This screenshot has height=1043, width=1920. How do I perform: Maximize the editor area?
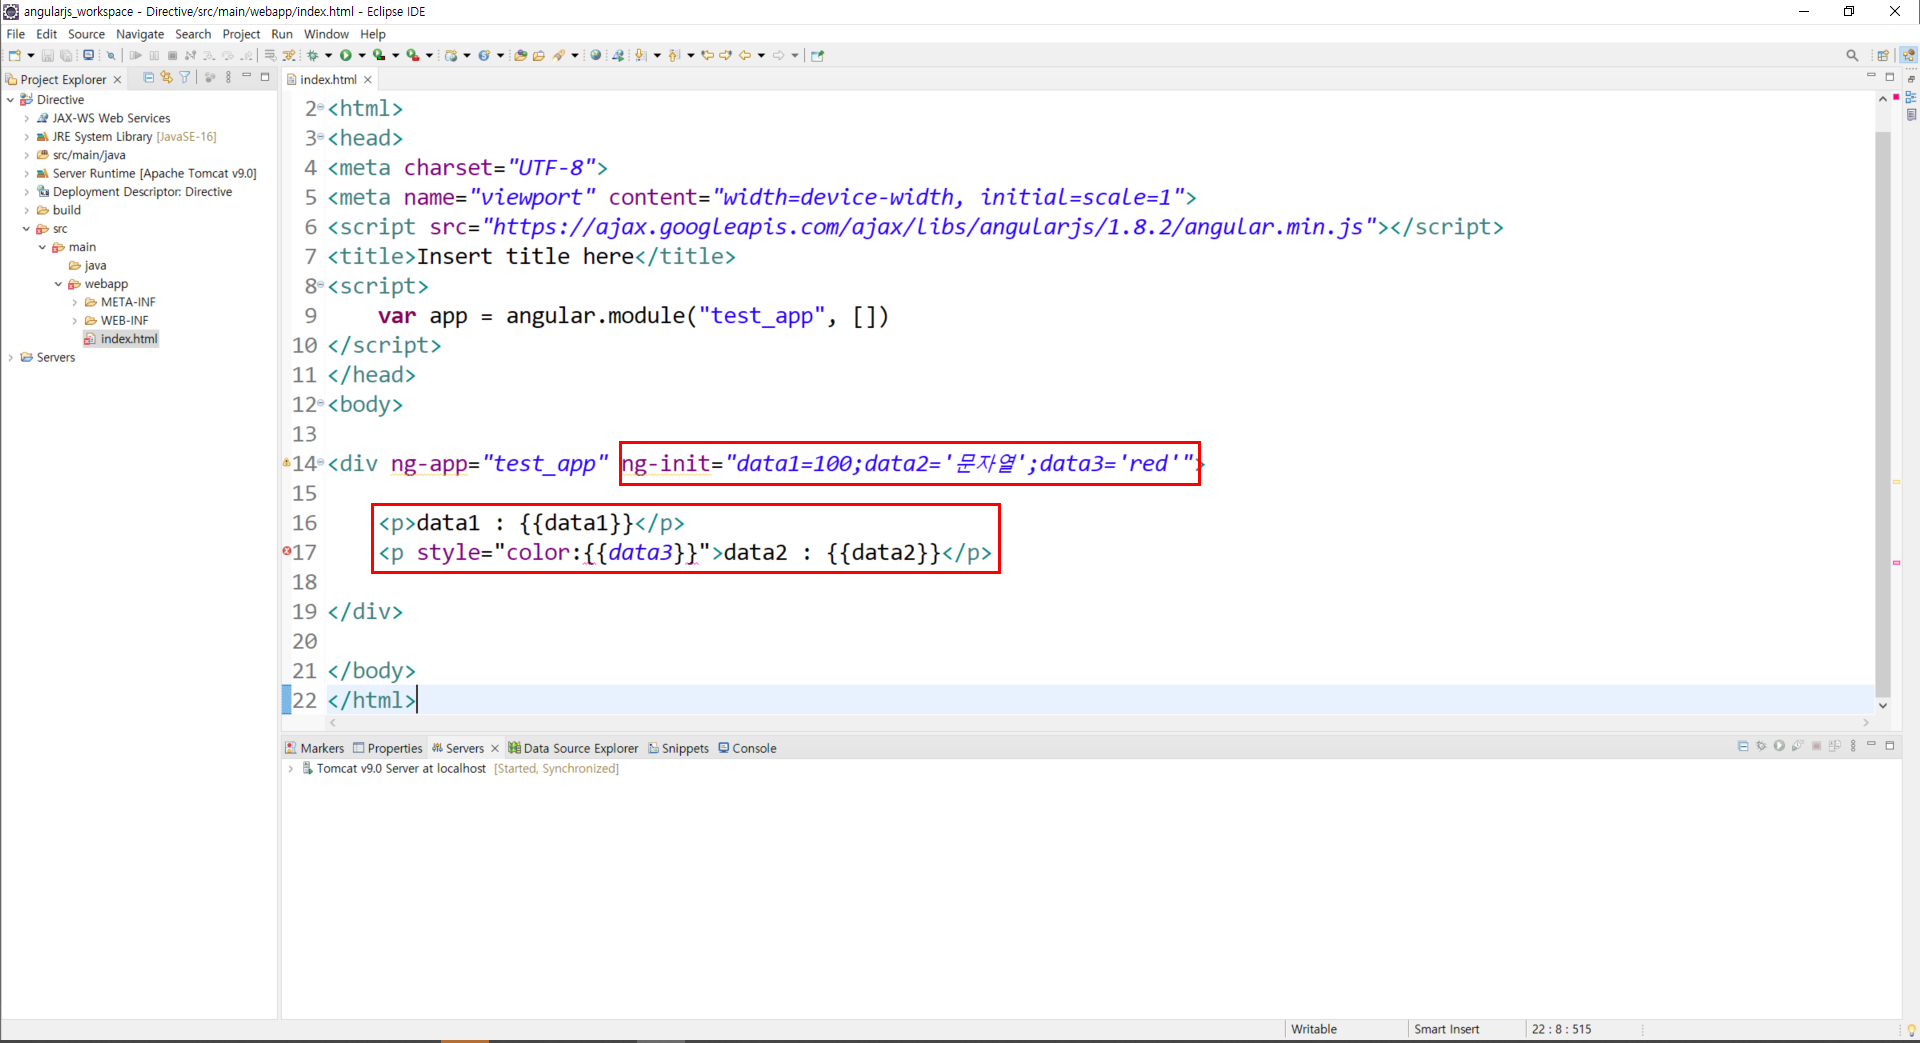click(1890, 77)
